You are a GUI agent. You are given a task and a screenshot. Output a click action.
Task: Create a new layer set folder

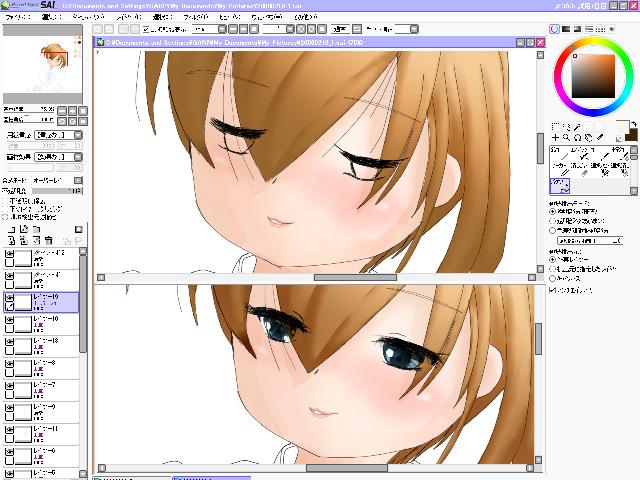36,229
